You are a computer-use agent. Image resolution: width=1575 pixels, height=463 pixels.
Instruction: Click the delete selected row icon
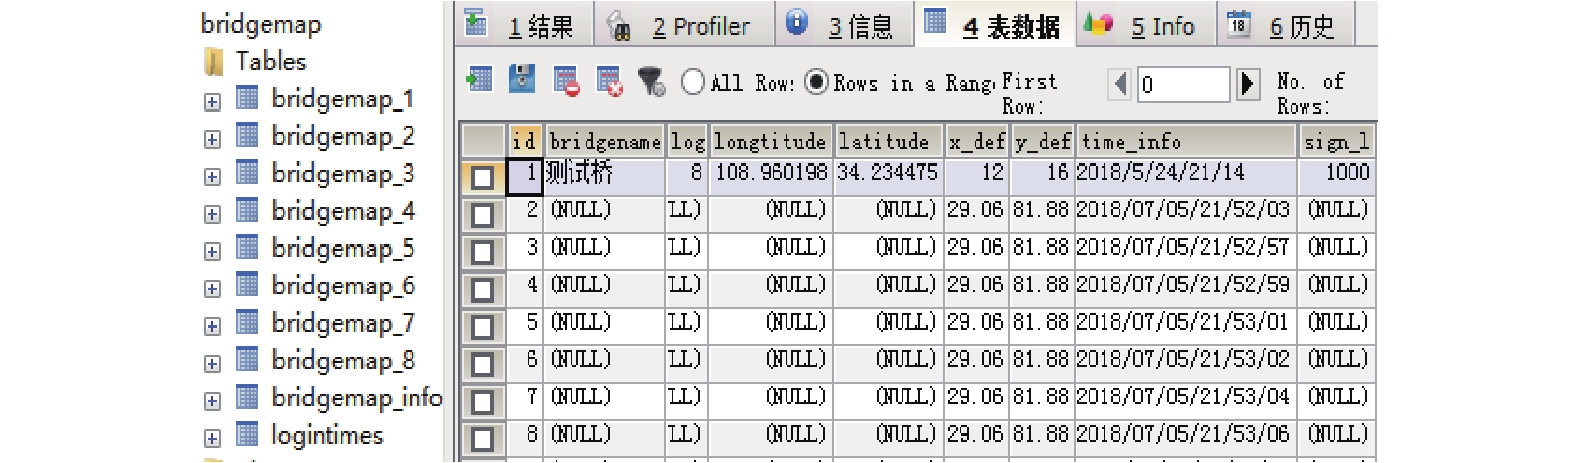click(x=566, y=81)
